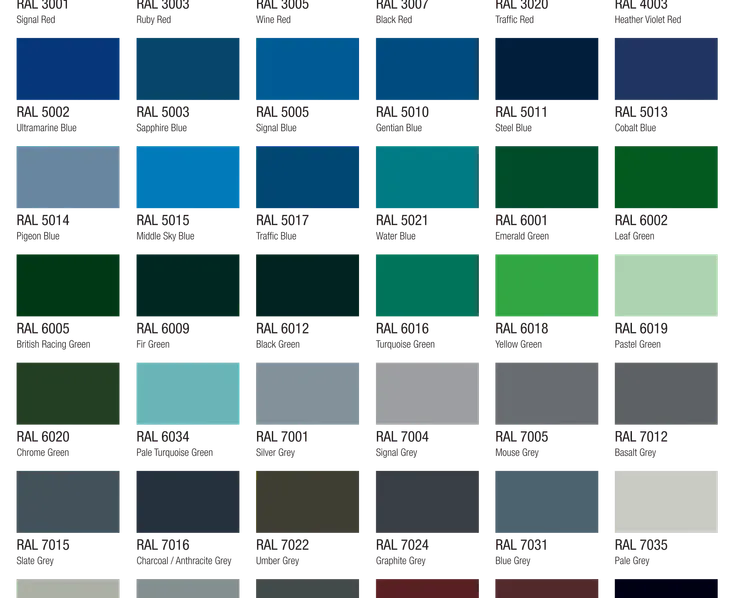This screenshot has height=598, width=738.
Task: Select the RAL 5002 Ultramarine Blue swatch
Action: (68, 69)
